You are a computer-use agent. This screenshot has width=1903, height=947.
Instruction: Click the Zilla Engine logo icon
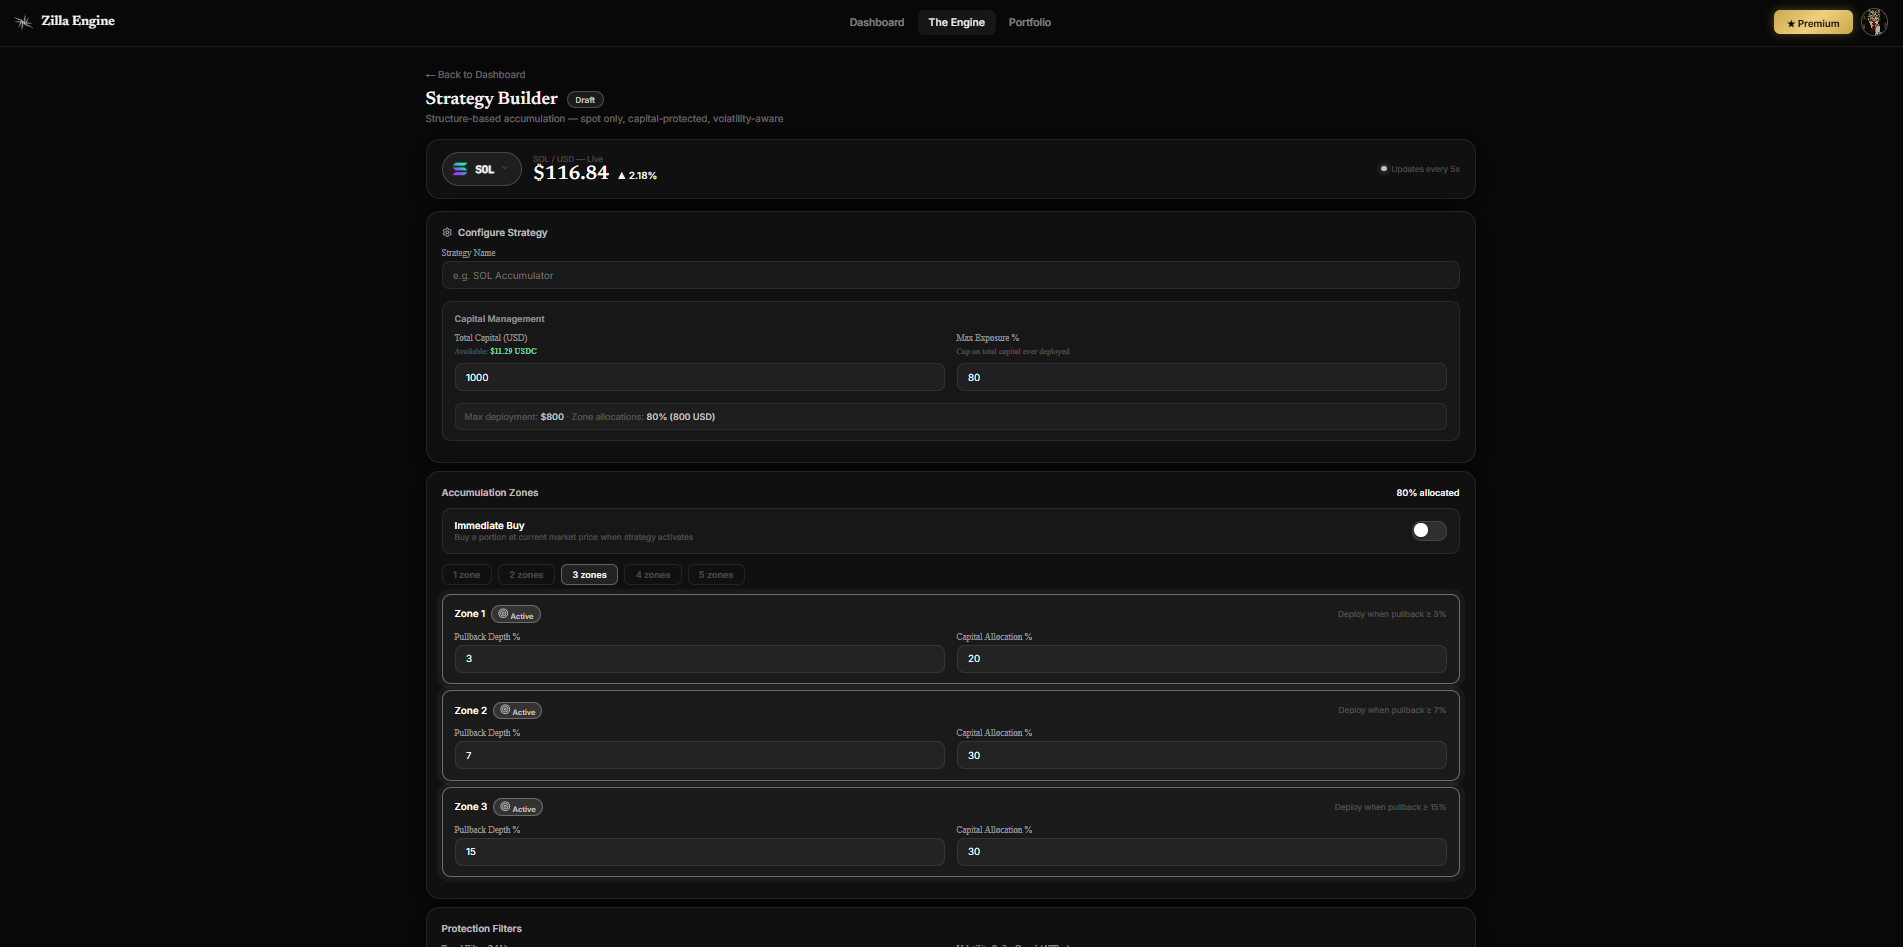(23, 21)
